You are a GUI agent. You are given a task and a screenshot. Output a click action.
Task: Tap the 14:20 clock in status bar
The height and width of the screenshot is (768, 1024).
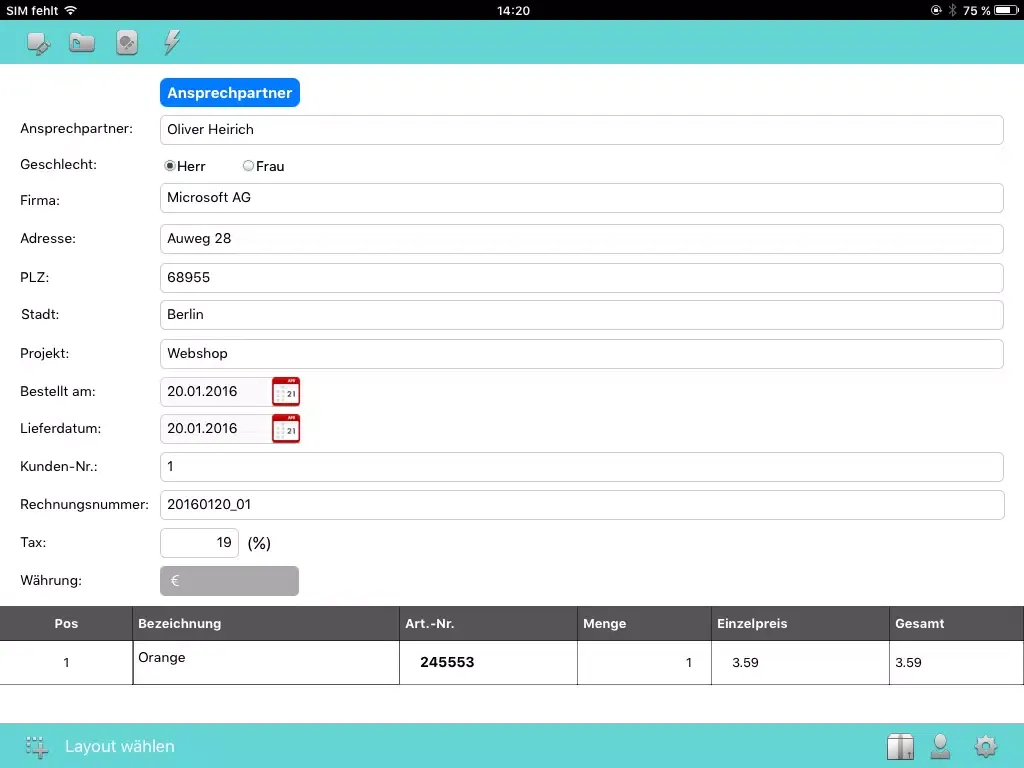[513, 10]
